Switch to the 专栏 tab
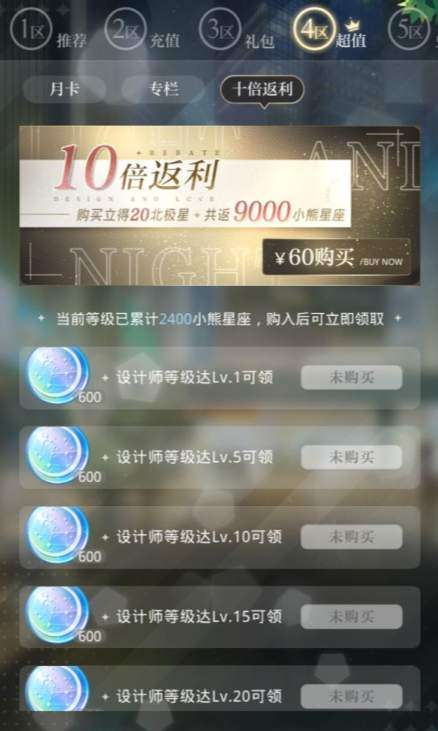 coord(163,89)
